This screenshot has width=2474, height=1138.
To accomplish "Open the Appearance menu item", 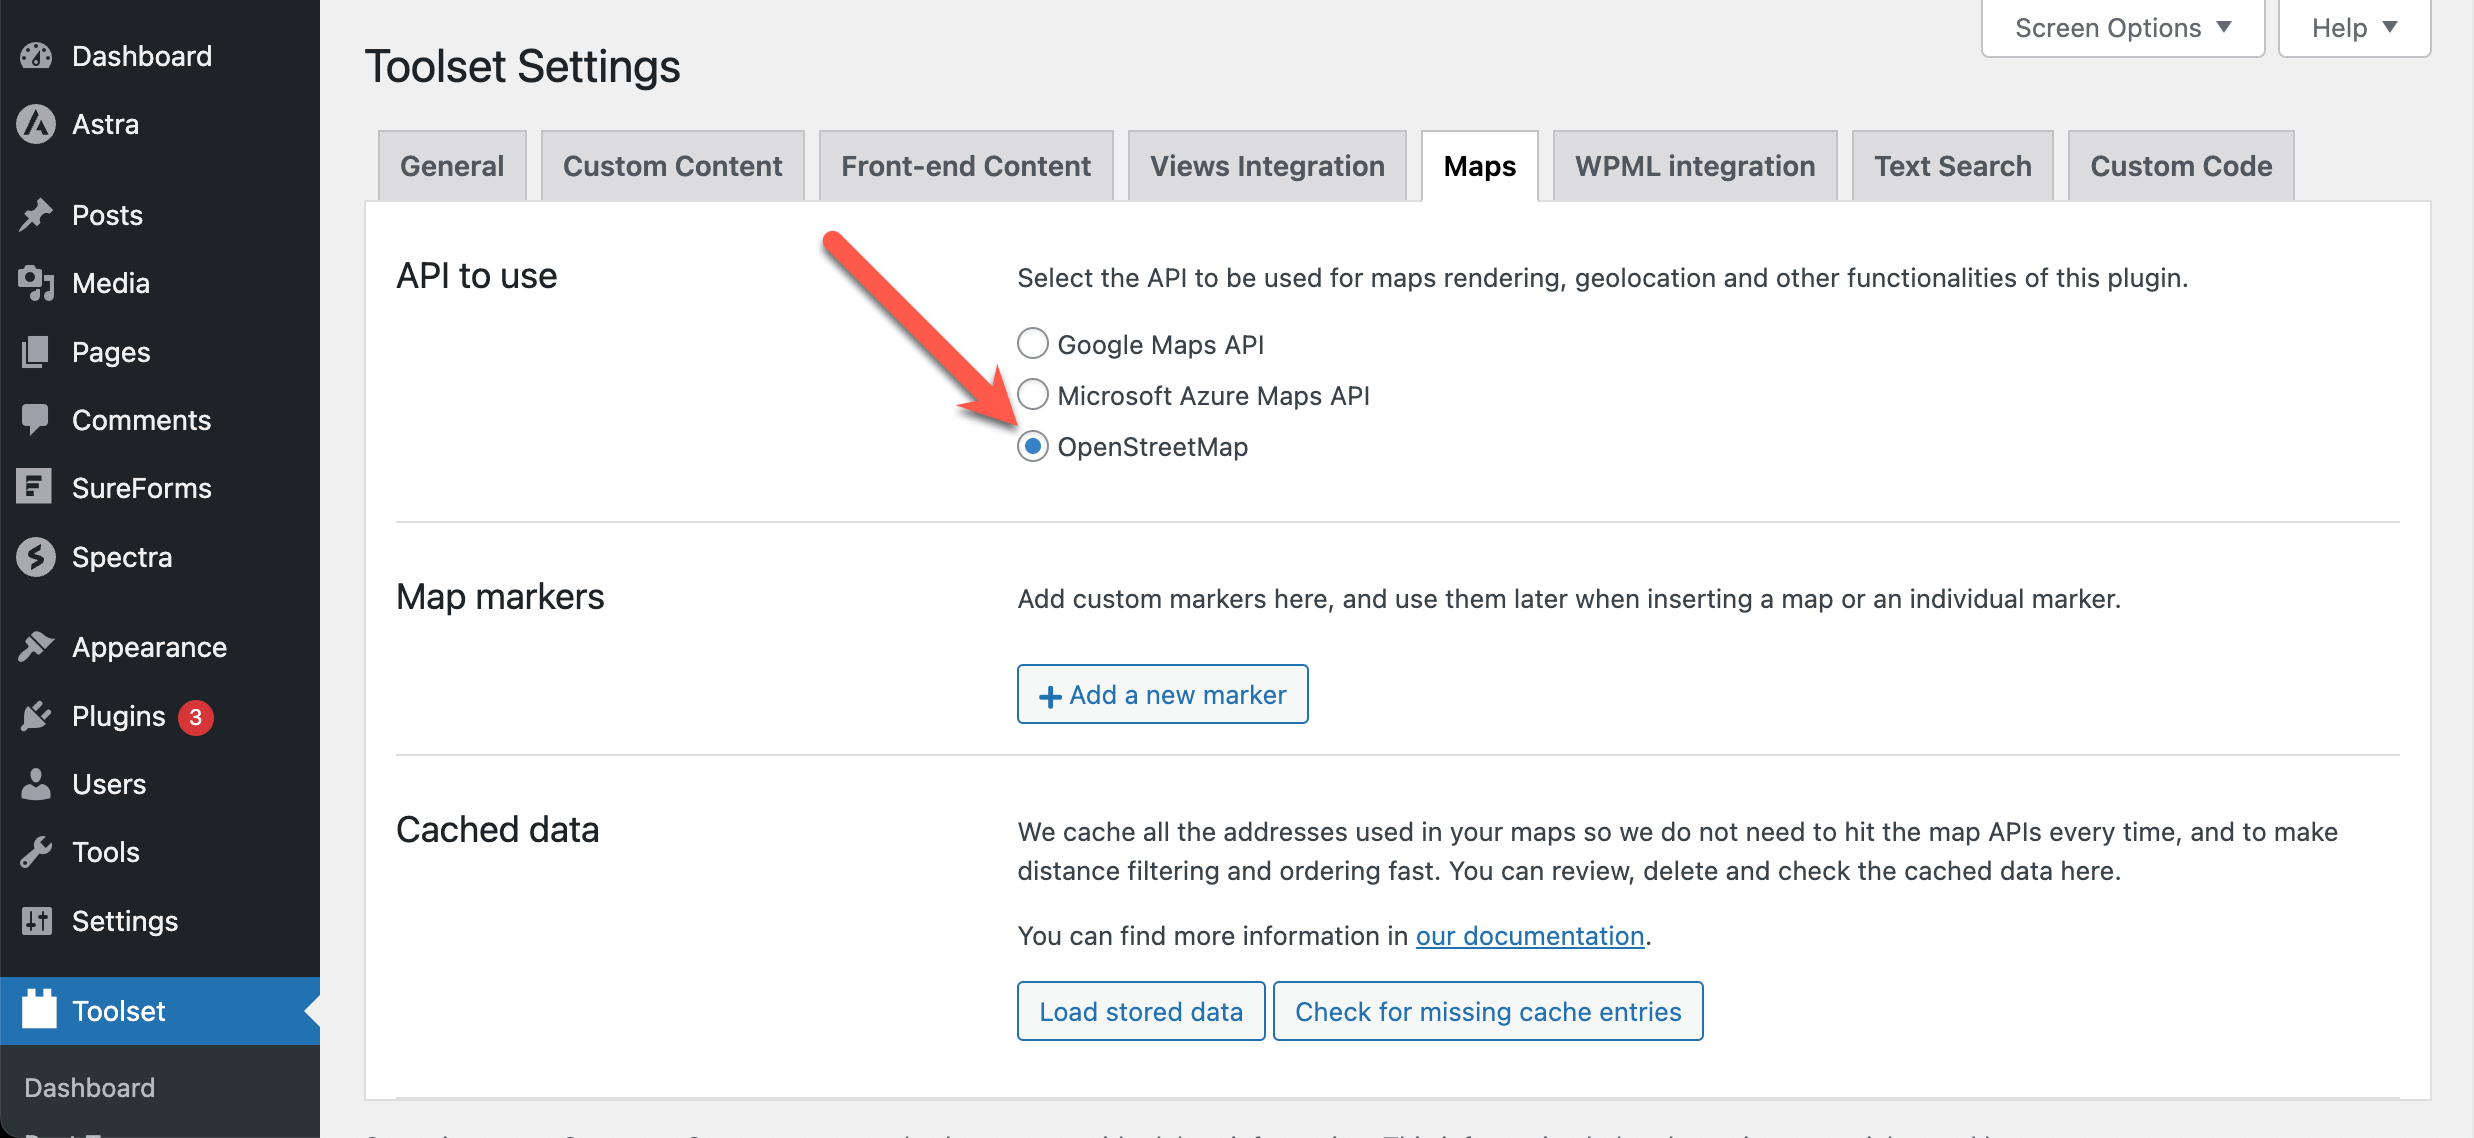I will coord(160,647).
